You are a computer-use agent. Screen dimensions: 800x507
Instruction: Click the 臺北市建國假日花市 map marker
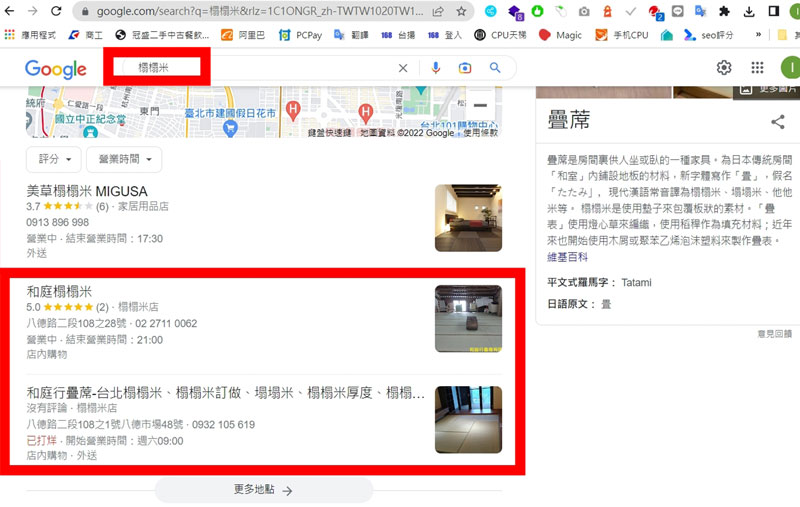point(230,128)
